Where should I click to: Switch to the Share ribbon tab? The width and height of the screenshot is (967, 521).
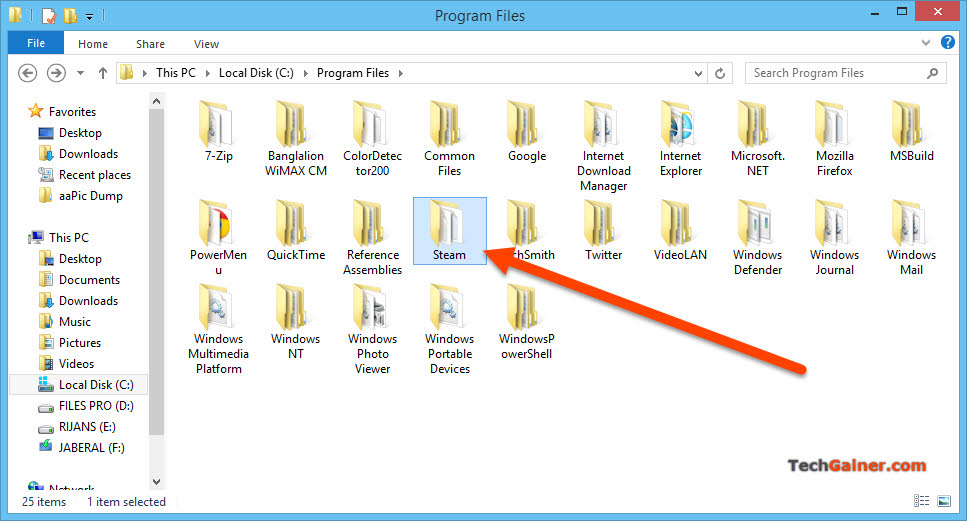[150, 44]
